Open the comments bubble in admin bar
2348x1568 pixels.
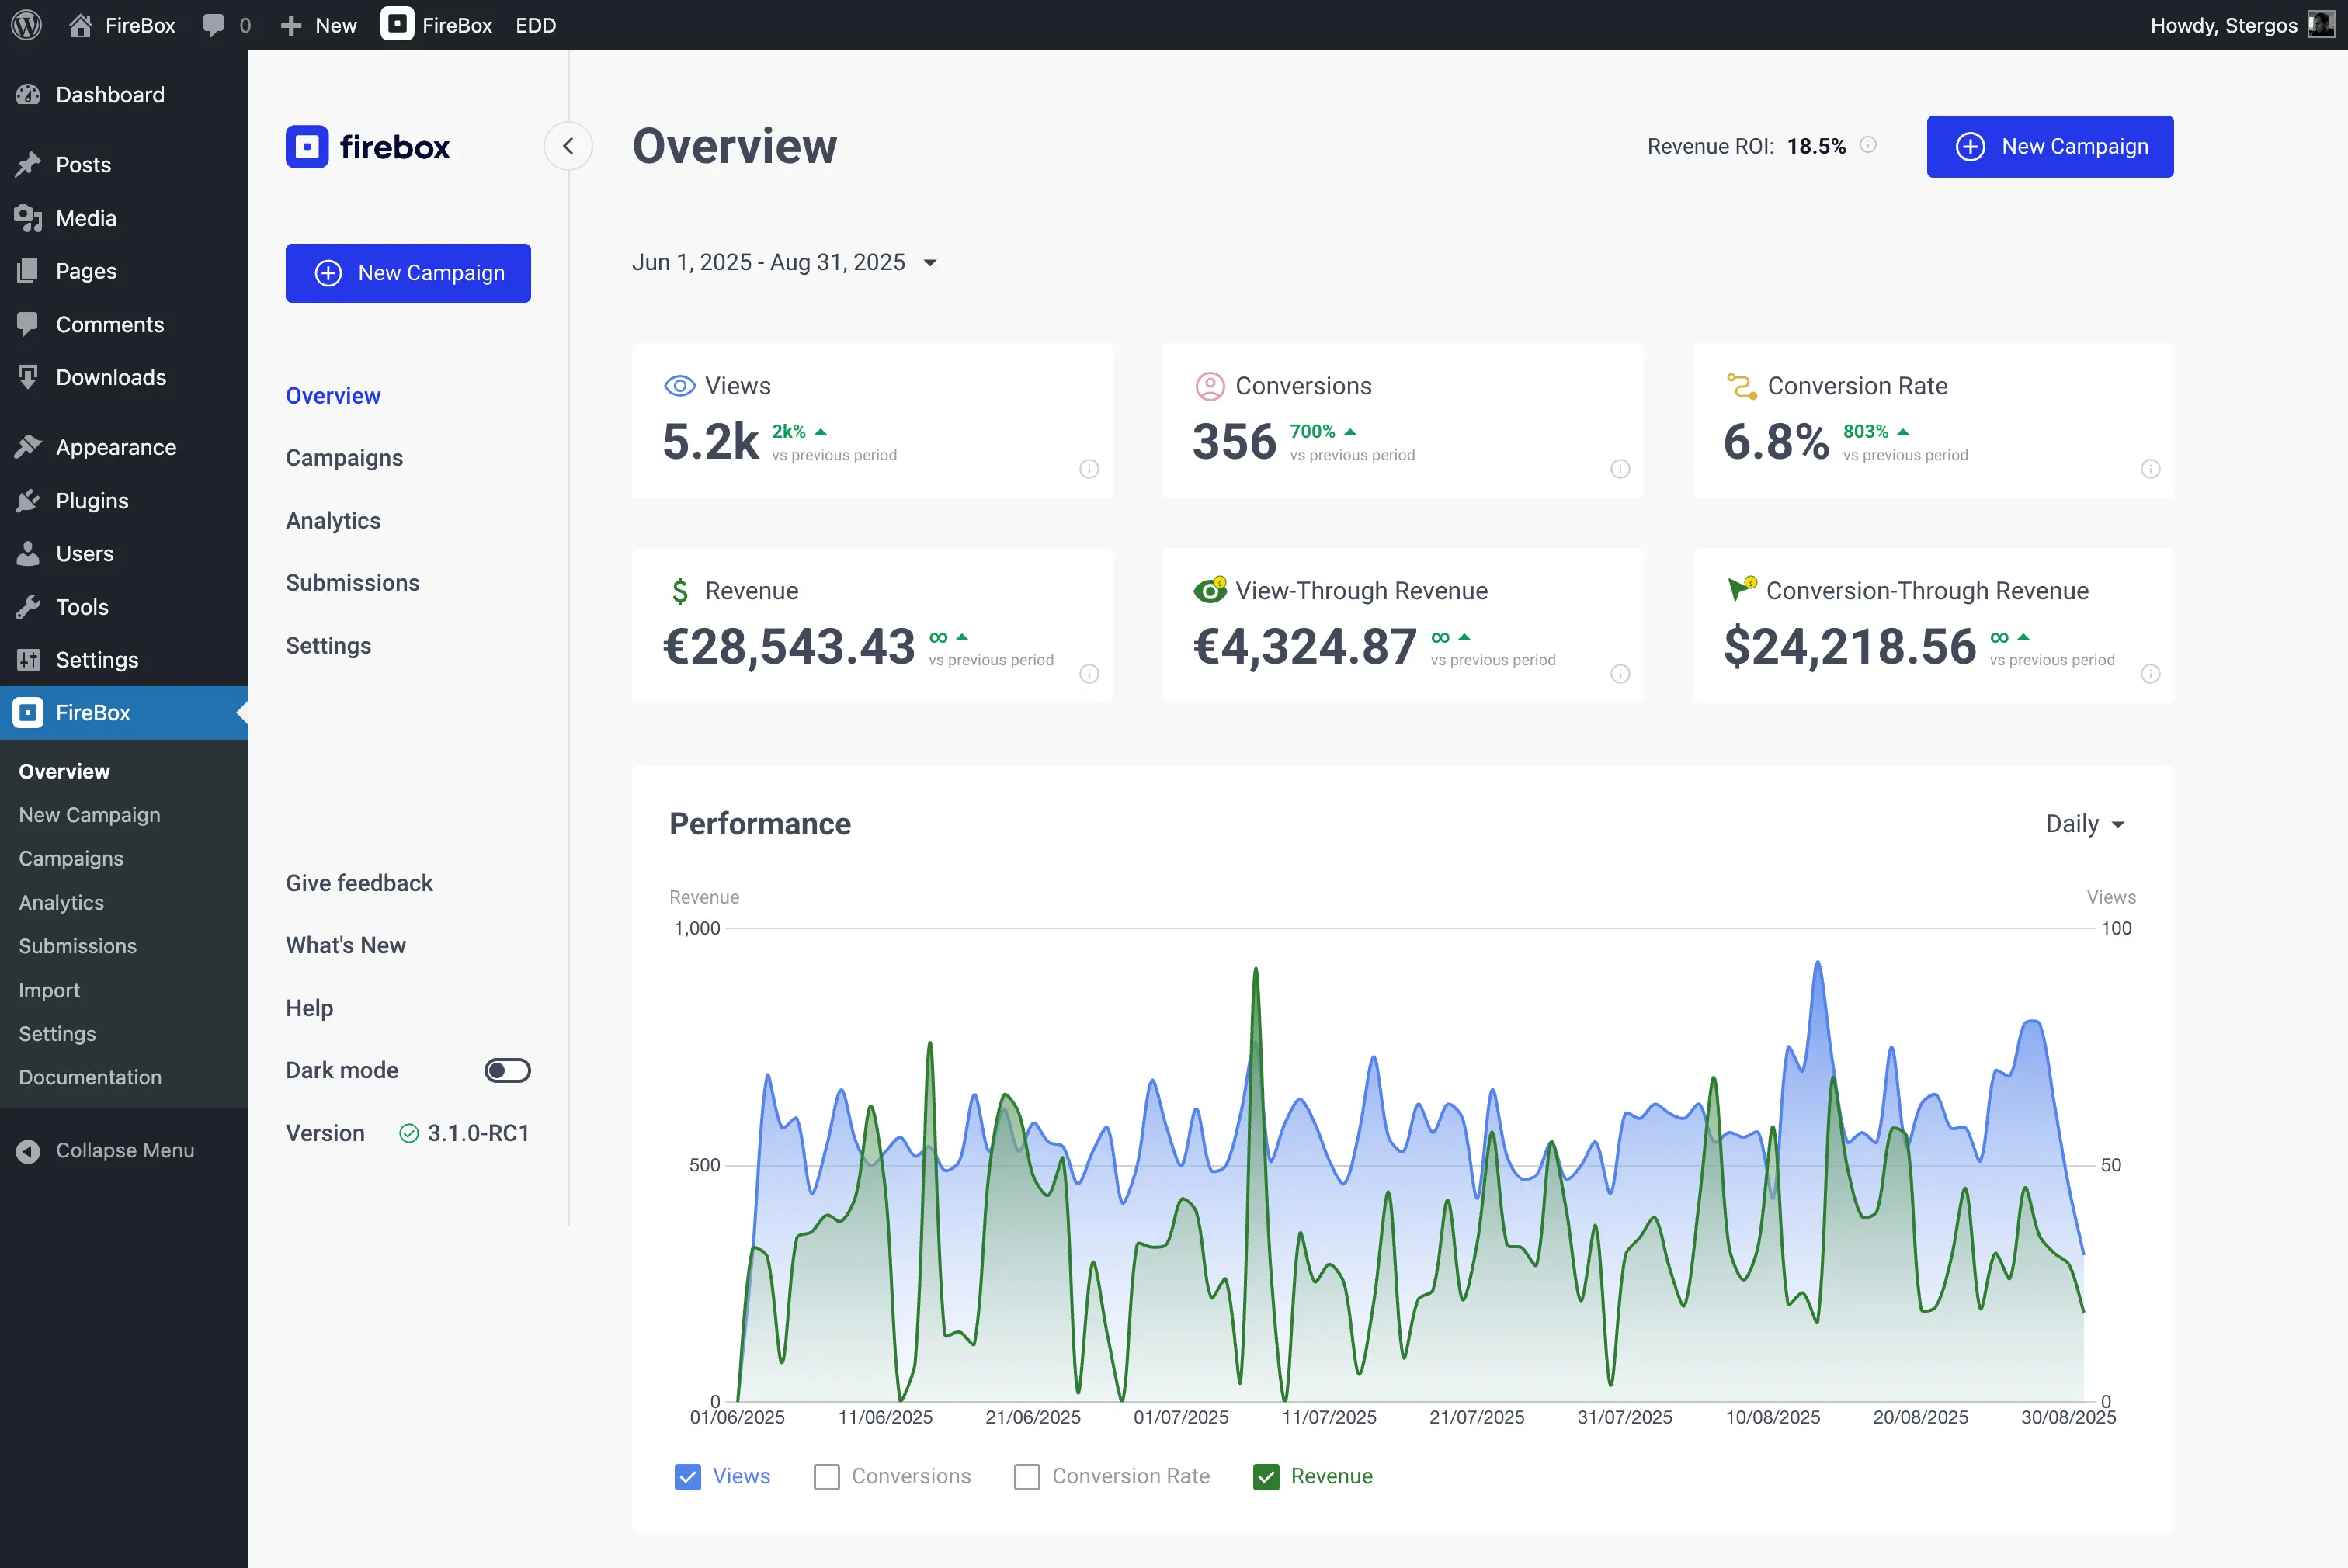pos(213,25)
